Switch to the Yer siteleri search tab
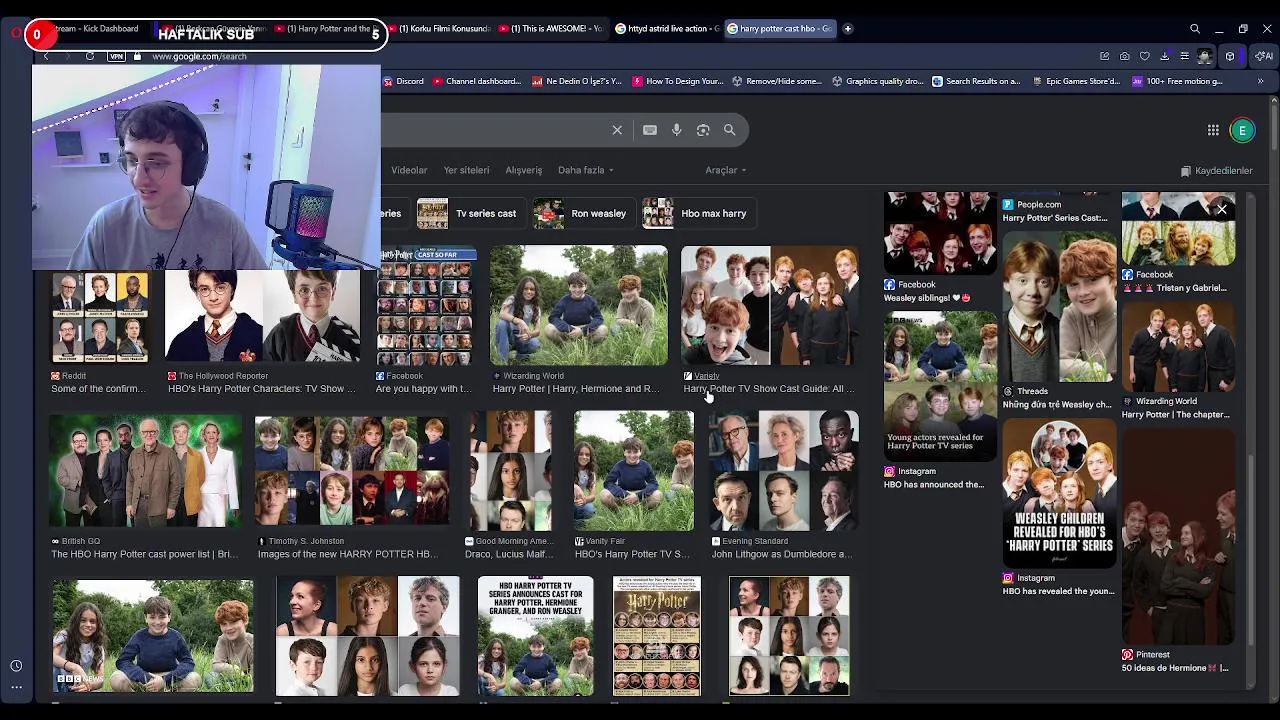Screen dimensions: 1280x720 click(466, 170)
